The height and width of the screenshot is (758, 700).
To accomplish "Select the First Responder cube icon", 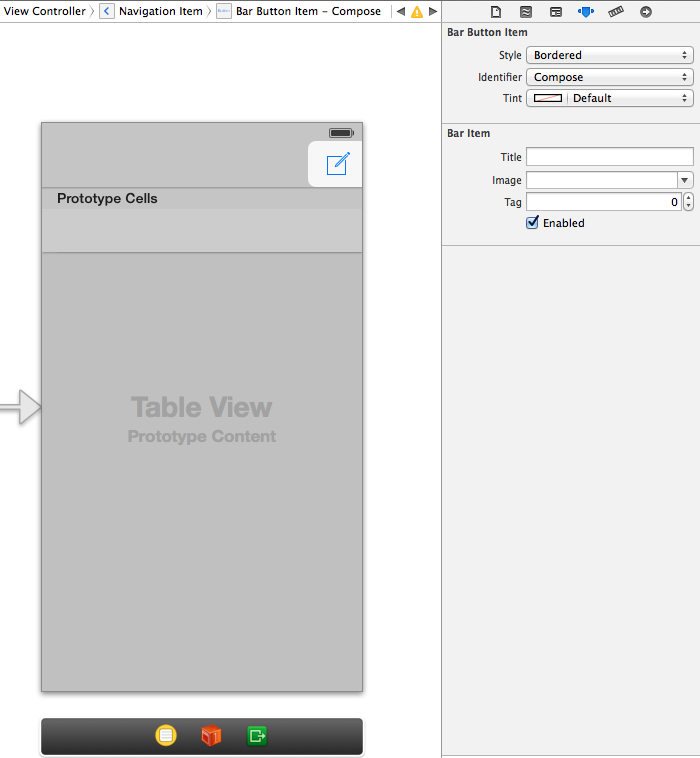I will point(211,736).
